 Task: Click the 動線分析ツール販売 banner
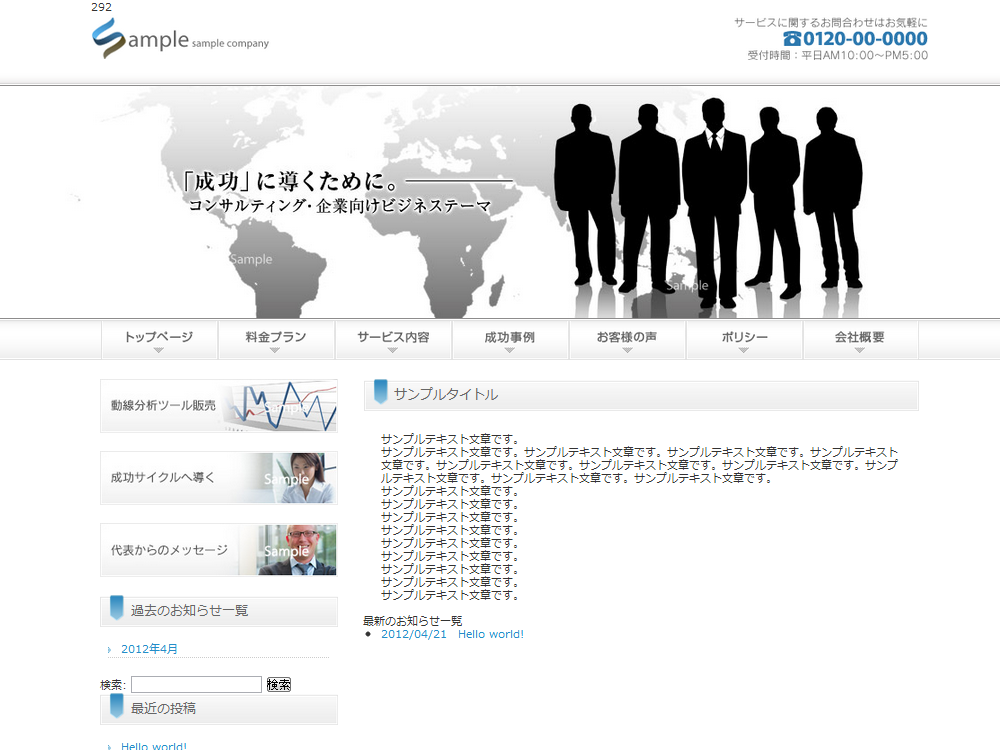click(x=219, y=406)
